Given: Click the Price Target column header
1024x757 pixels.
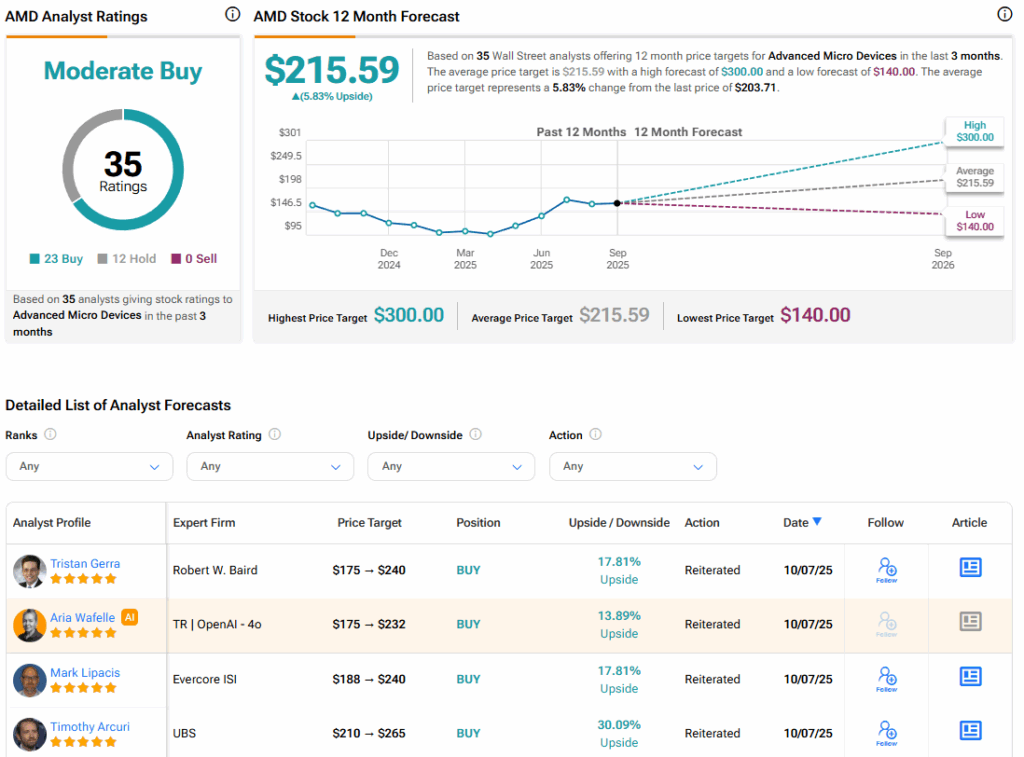Looking at the screenshot, I should click(369, 523).
